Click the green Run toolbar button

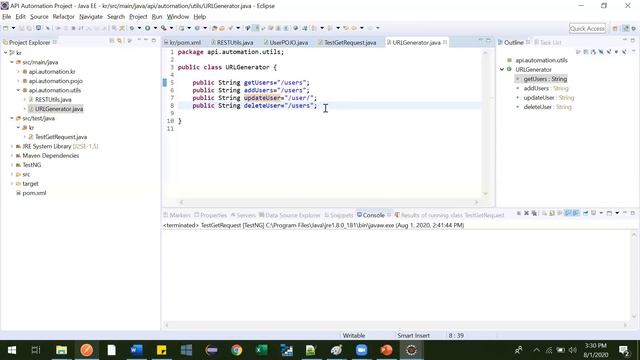point(148,28)
